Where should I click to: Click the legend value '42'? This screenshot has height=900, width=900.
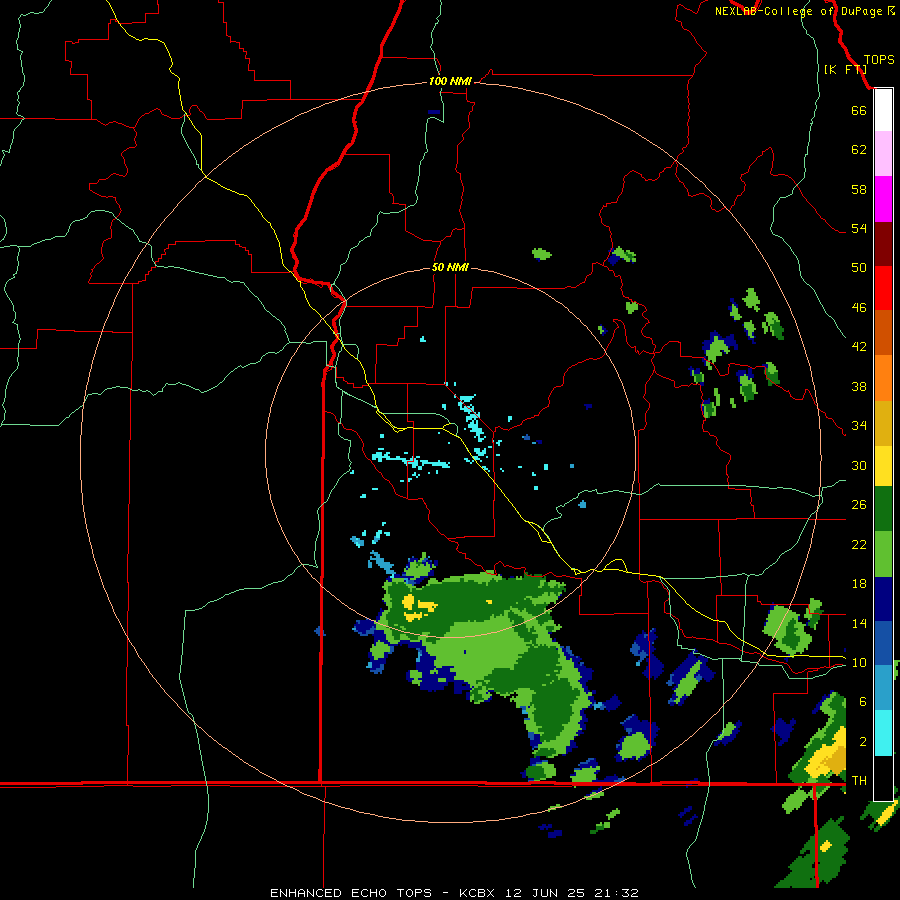(859, 346)
